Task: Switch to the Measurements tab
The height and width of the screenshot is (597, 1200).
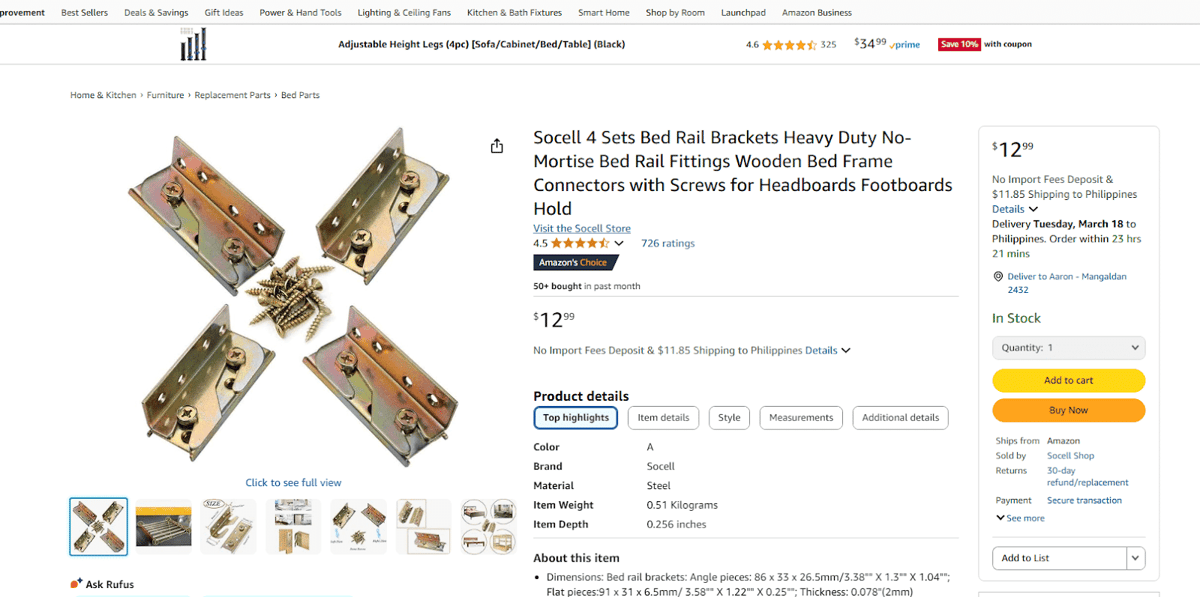Action: point(800,418)
